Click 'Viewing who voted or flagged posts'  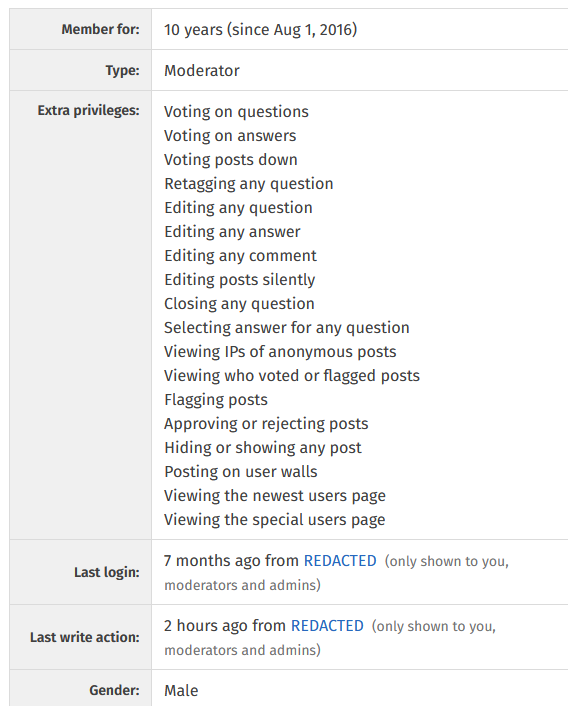tap(292, 376)
